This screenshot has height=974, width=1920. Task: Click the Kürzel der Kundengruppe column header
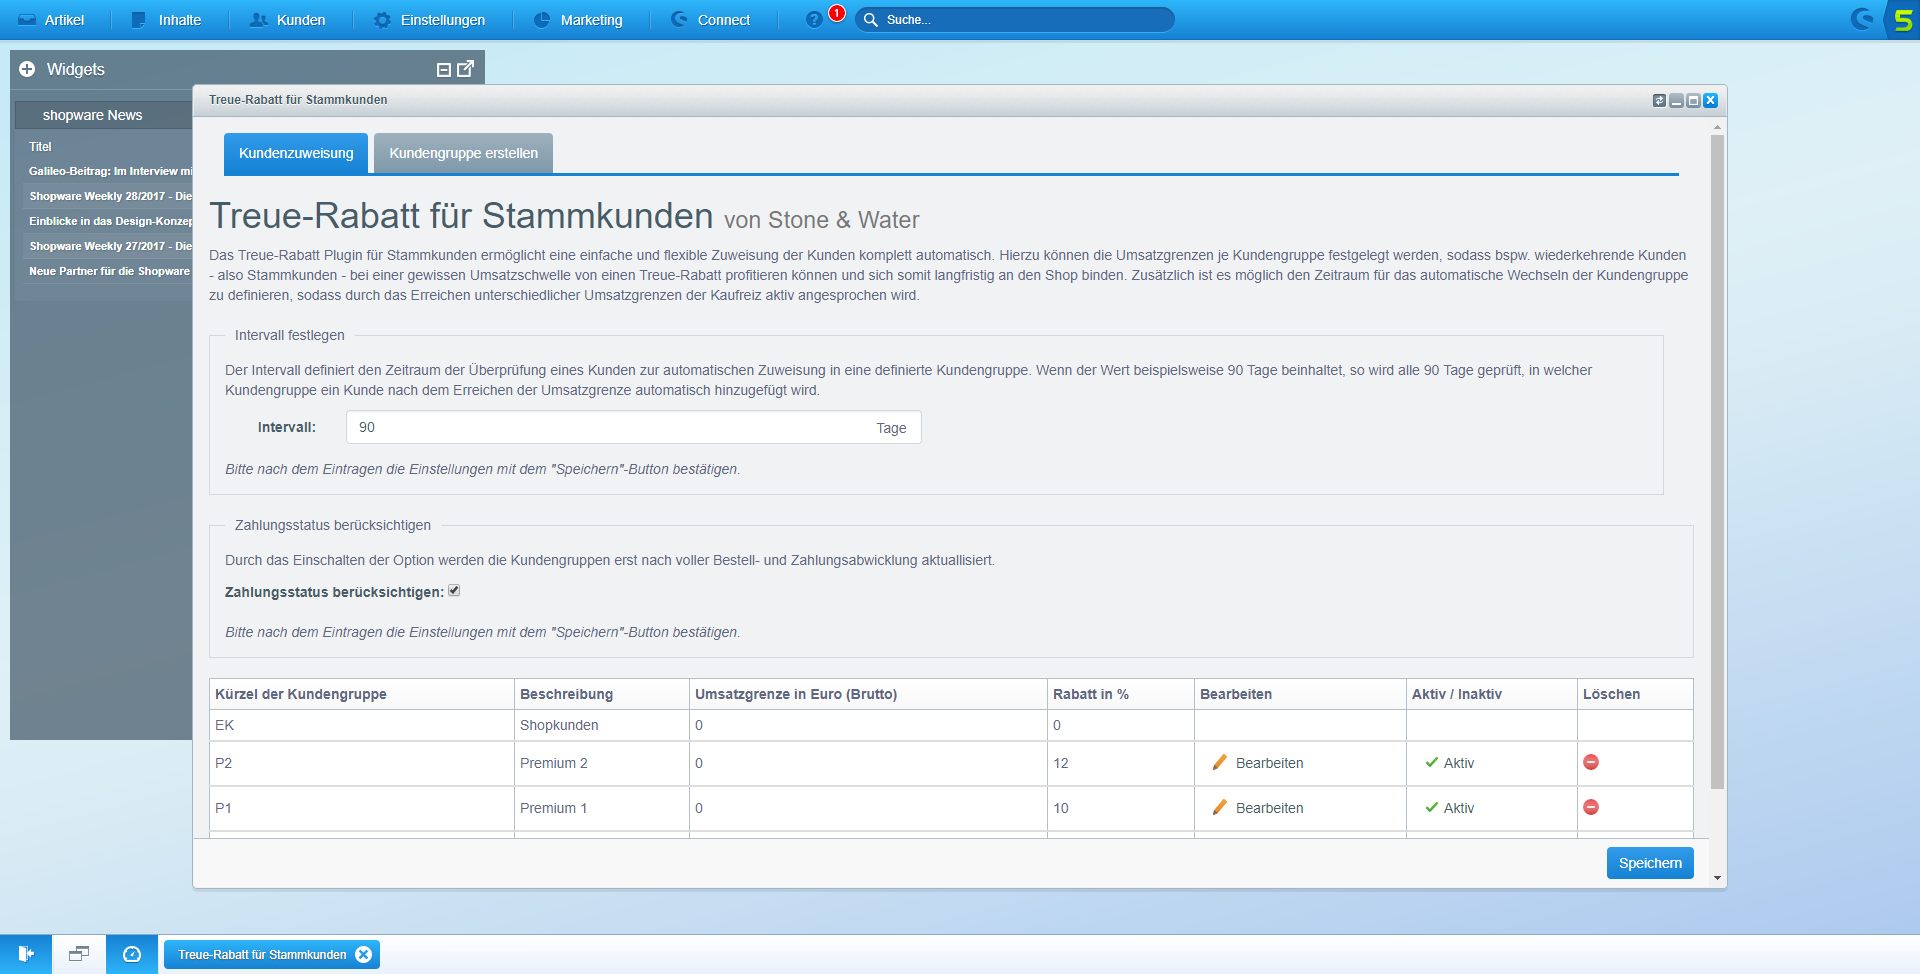click(362, 694)
